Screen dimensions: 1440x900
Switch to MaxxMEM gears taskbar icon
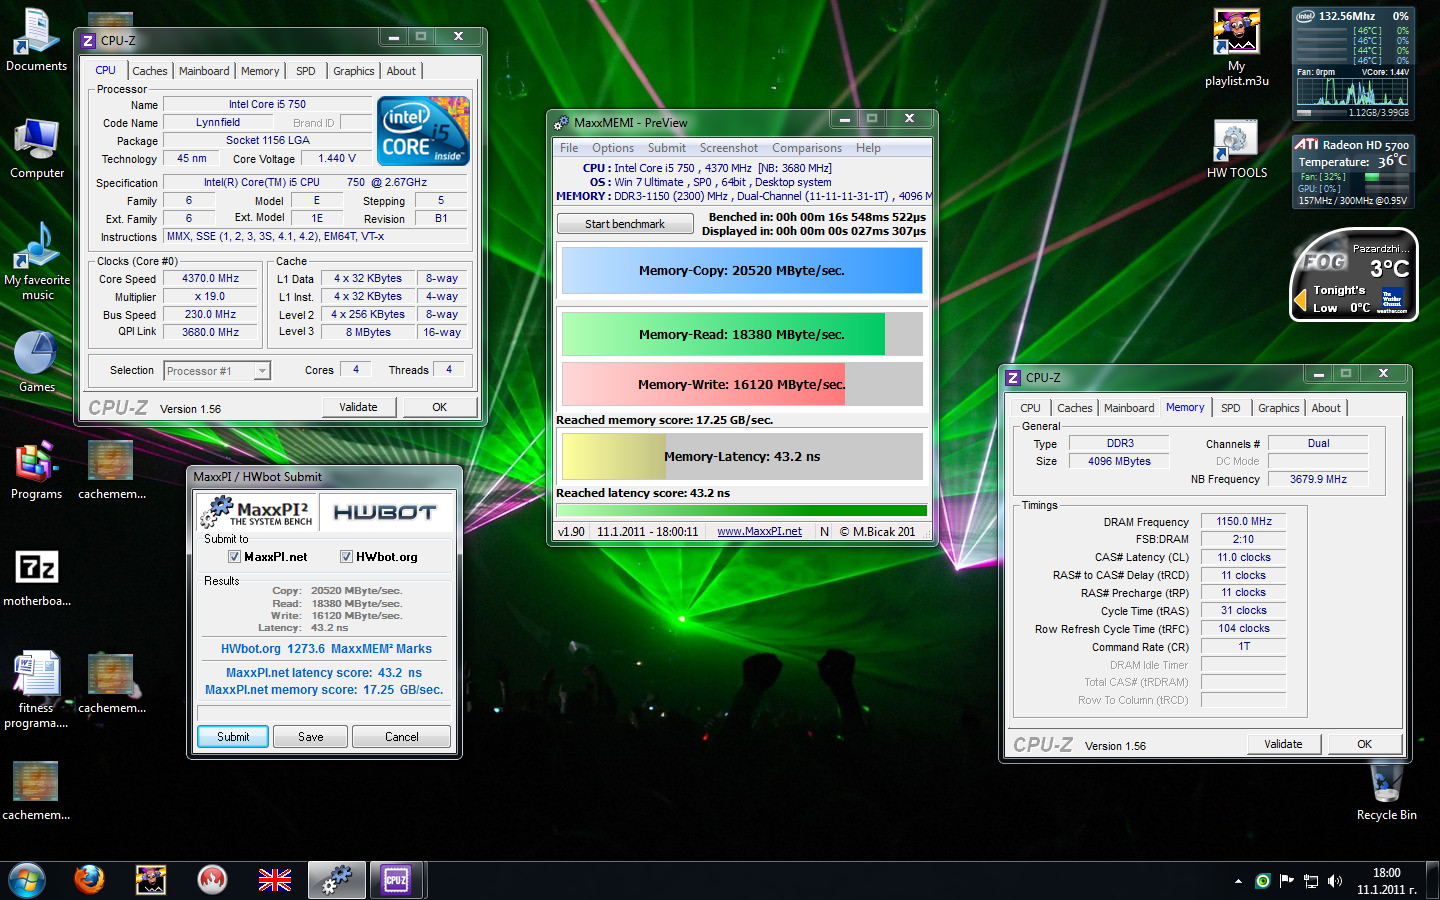click(336, 880)
